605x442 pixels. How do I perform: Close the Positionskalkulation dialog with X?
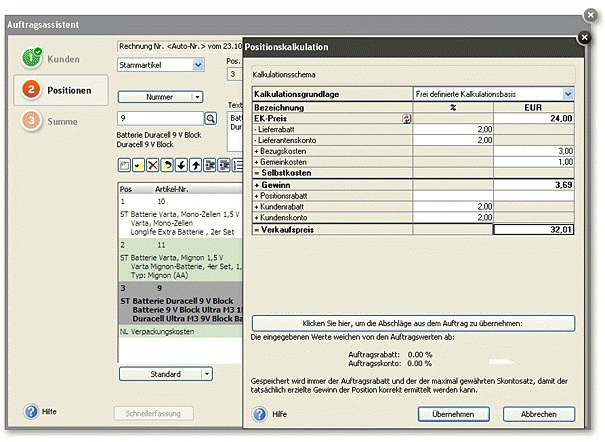pyautogui.click(x=584, y=37)
